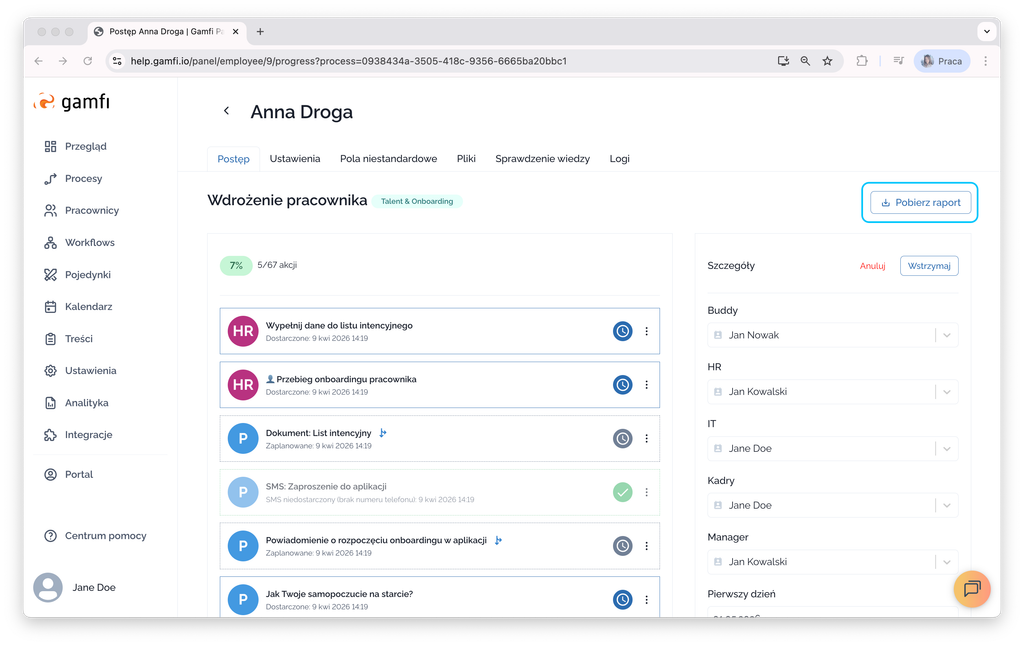Click the browser address bar
Viewport: 1024px width, 646px height.
click(x=440, y=61)
